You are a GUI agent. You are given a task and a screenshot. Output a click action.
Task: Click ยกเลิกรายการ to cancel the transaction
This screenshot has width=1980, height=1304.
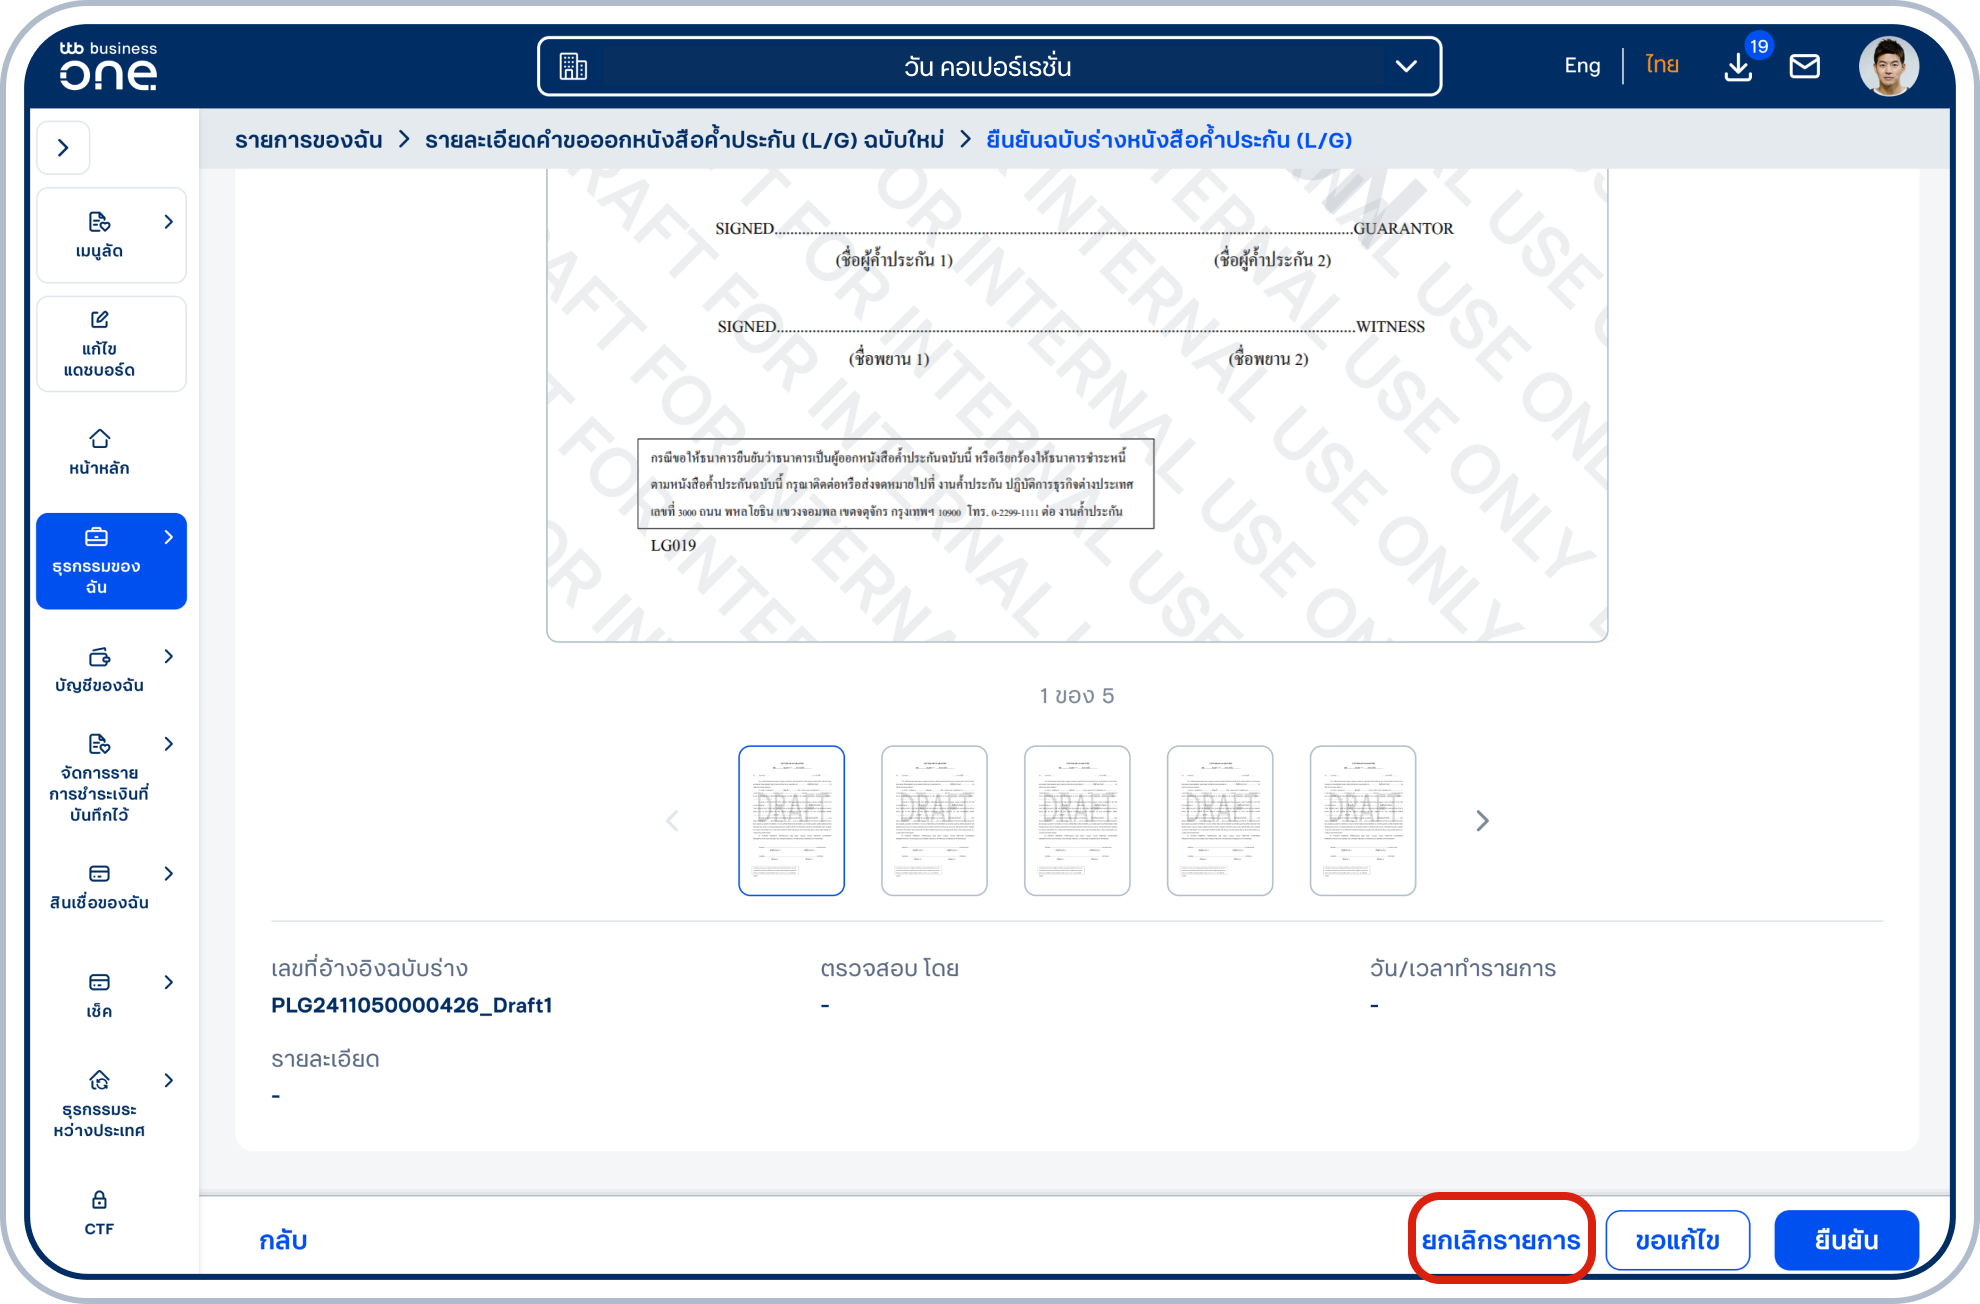click(x=1500, y=1240)
